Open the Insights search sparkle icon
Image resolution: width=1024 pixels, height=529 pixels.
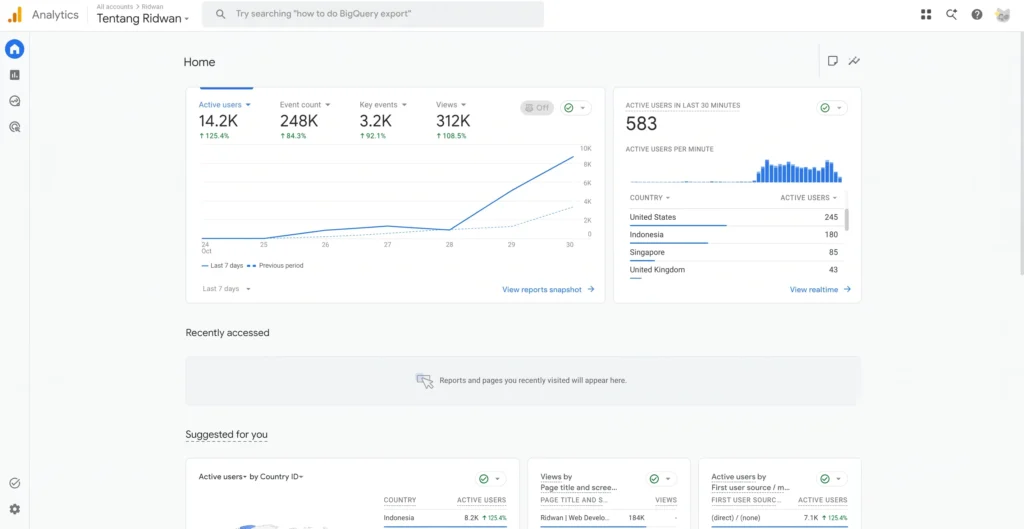coord(952,14)
